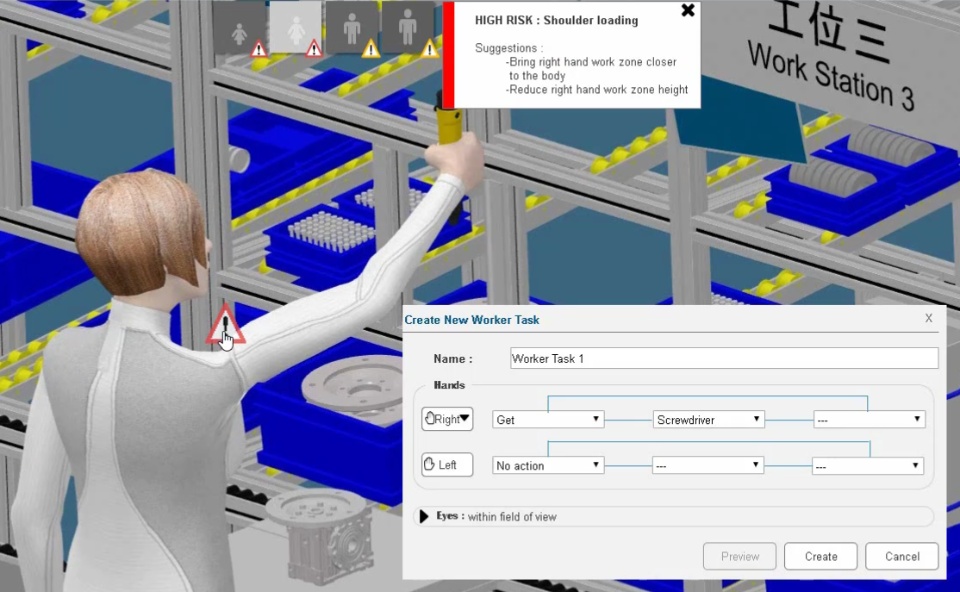Image resolution: width=960 pixels, height=592 pixels.
Task: Select the first male manikin icon
Action: coord(352,28)
